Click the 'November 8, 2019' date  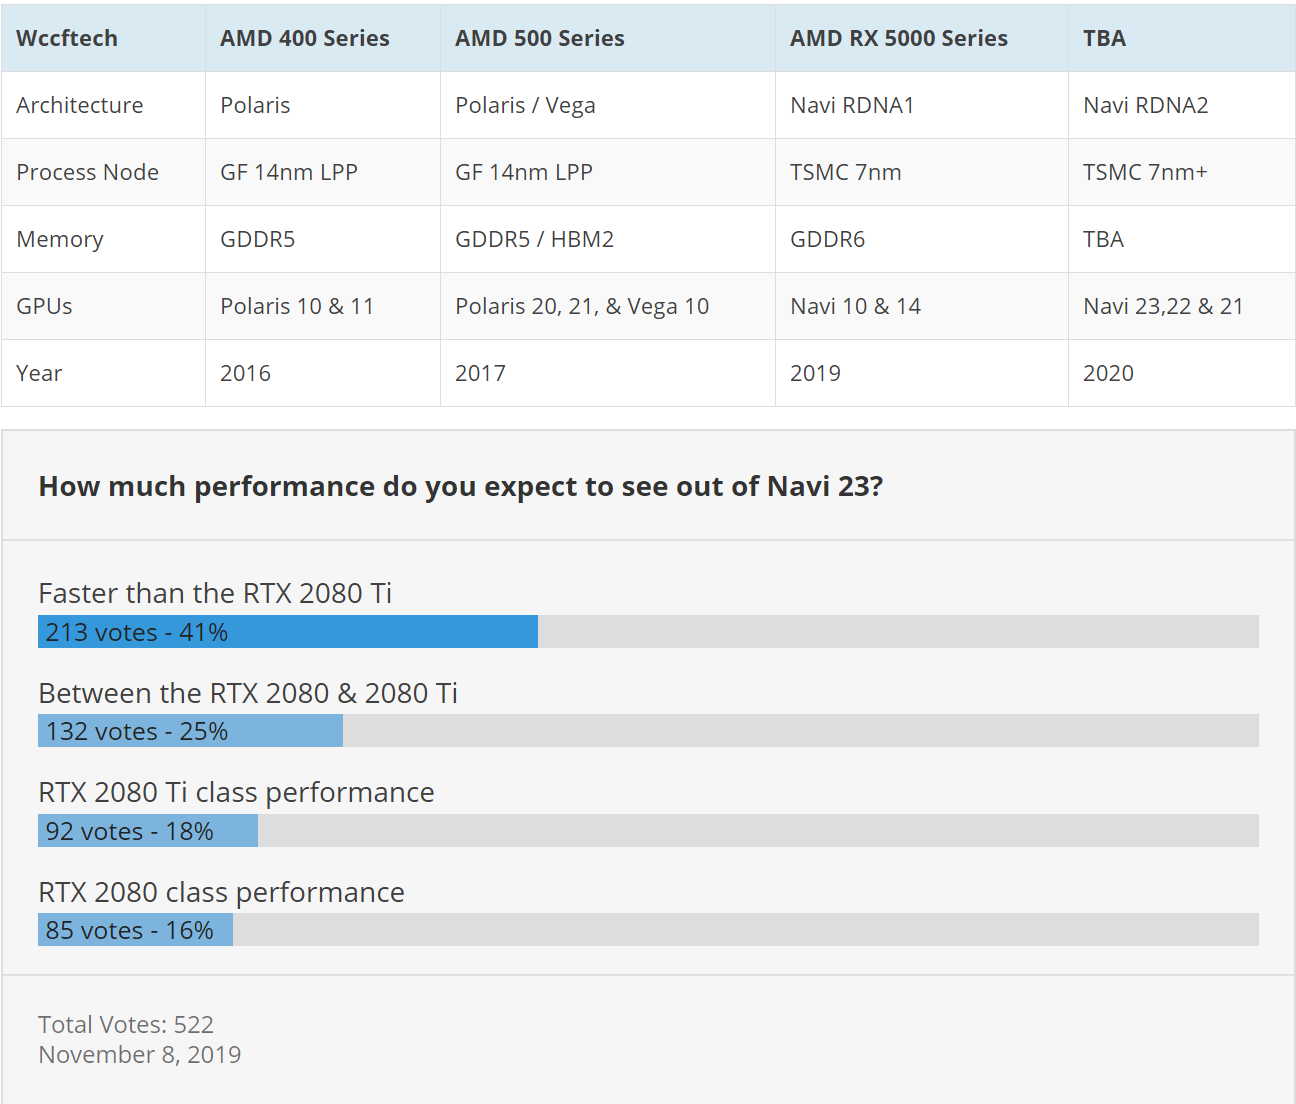tap(140, 1055)
